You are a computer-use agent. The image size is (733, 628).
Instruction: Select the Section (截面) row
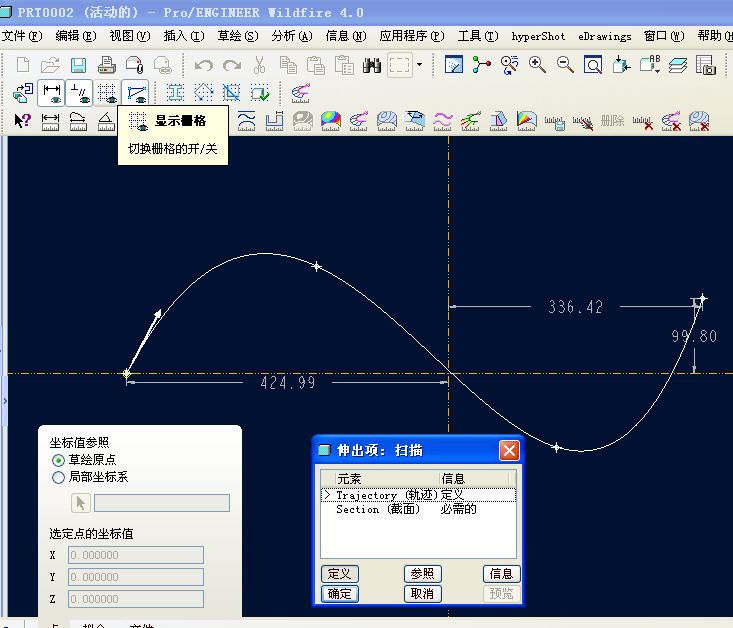point(418,509)
